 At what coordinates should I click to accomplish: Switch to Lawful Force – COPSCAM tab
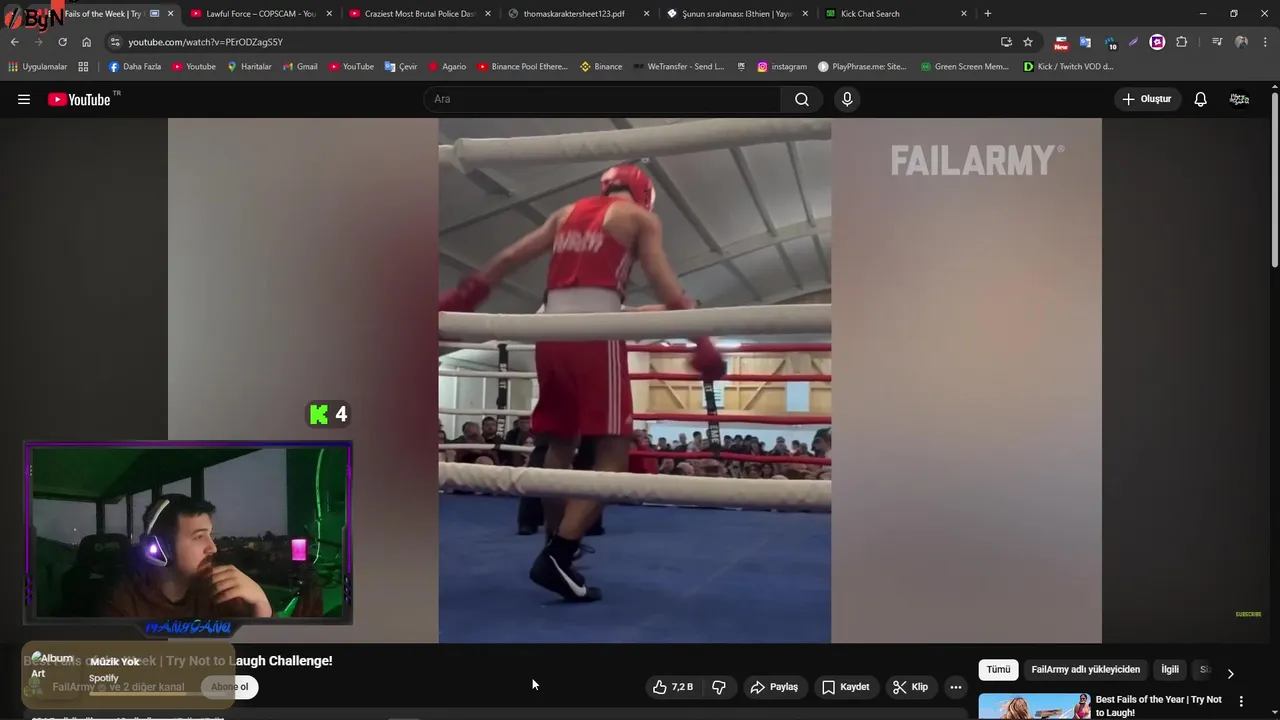click(x=260, y=14)
